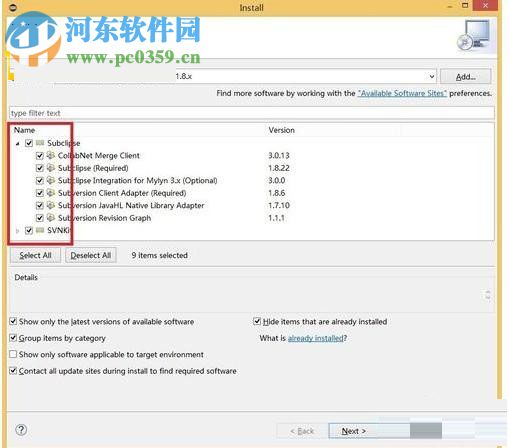The height and width of the screenshot is (448, 509).
Task: Maximize the Install window
Action: [x=465, y=5]
